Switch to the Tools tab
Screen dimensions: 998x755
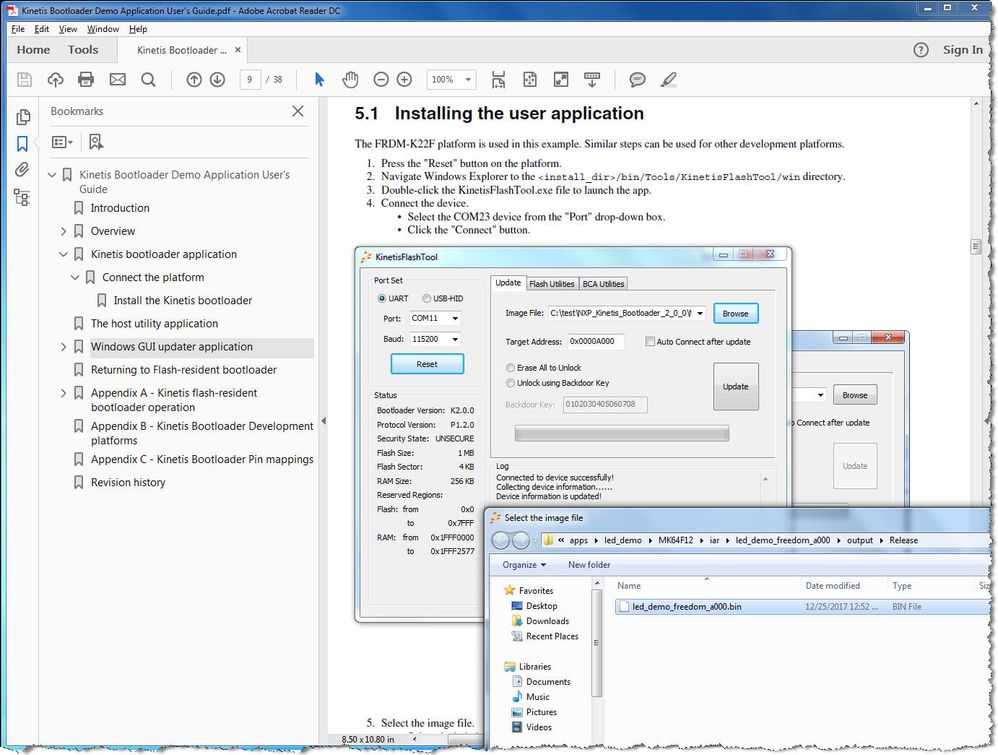[83, 50]
